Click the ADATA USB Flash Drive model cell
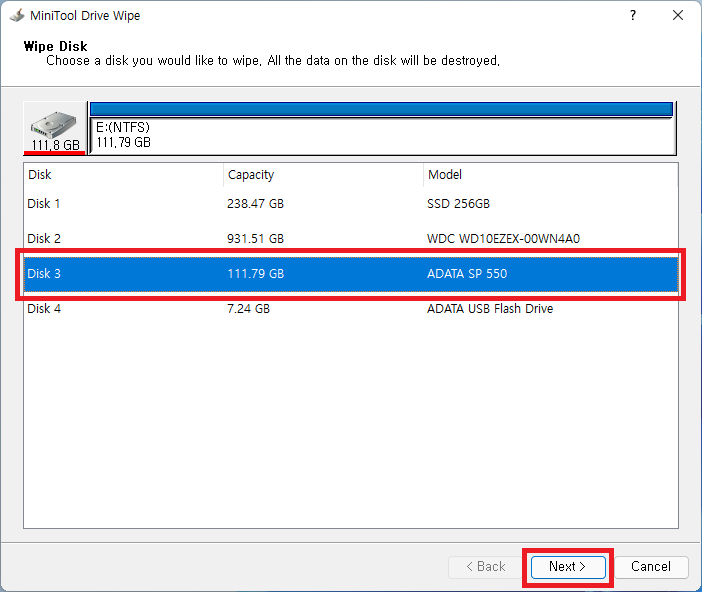The width and height of the screenshot is (702, 592). 490,309
